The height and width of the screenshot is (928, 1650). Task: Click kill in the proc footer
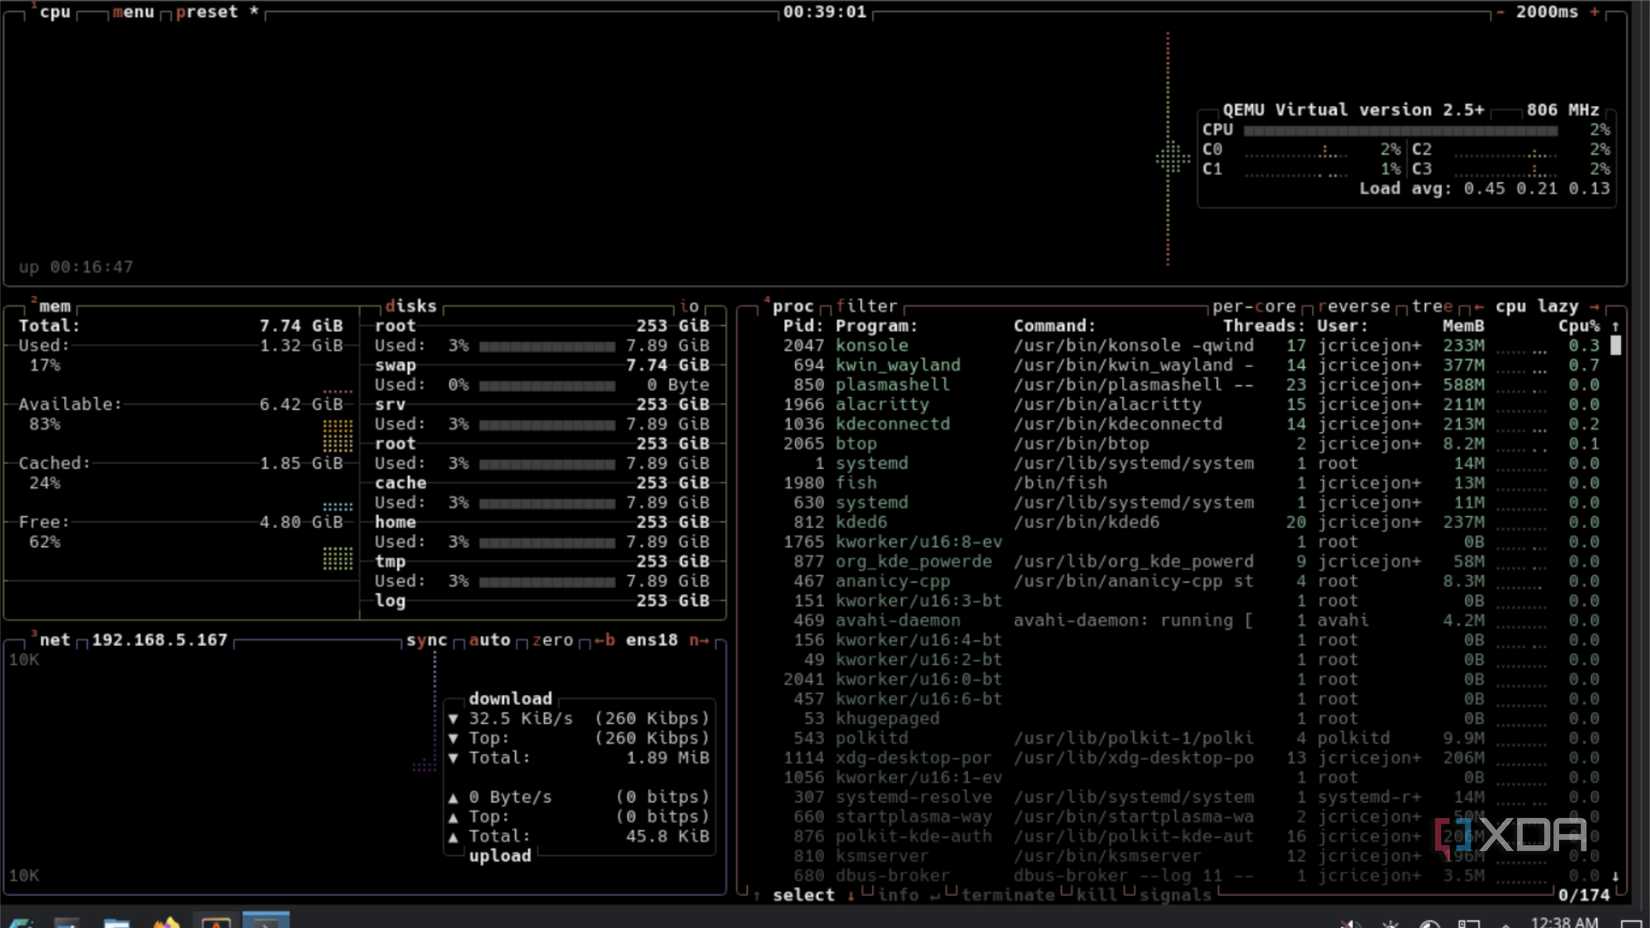[x=1096, y=895]
